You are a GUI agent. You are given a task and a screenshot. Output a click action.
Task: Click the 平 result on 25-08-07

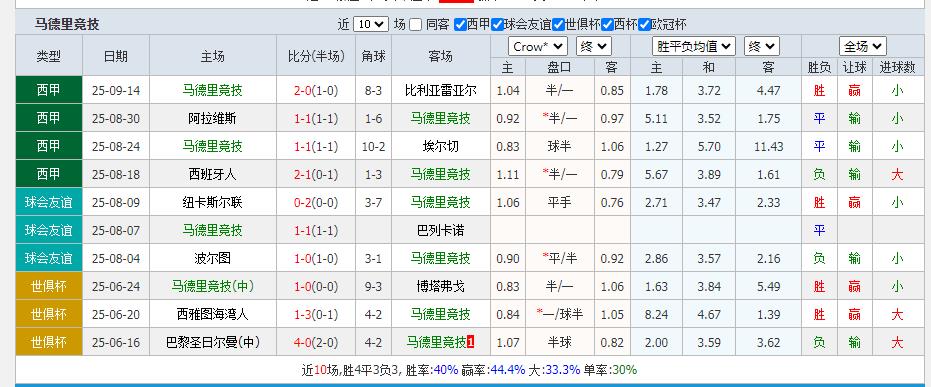[819, 230]
